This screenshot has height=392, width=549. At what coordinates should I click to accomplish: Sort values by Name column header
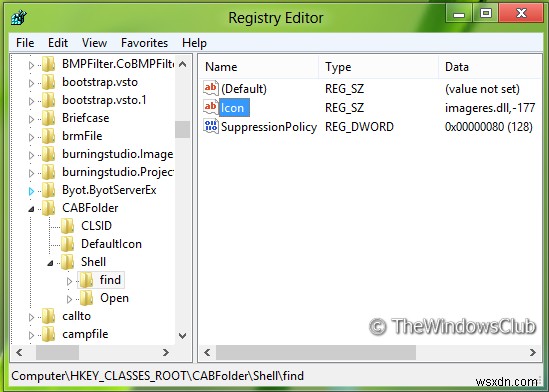point(258,66)
